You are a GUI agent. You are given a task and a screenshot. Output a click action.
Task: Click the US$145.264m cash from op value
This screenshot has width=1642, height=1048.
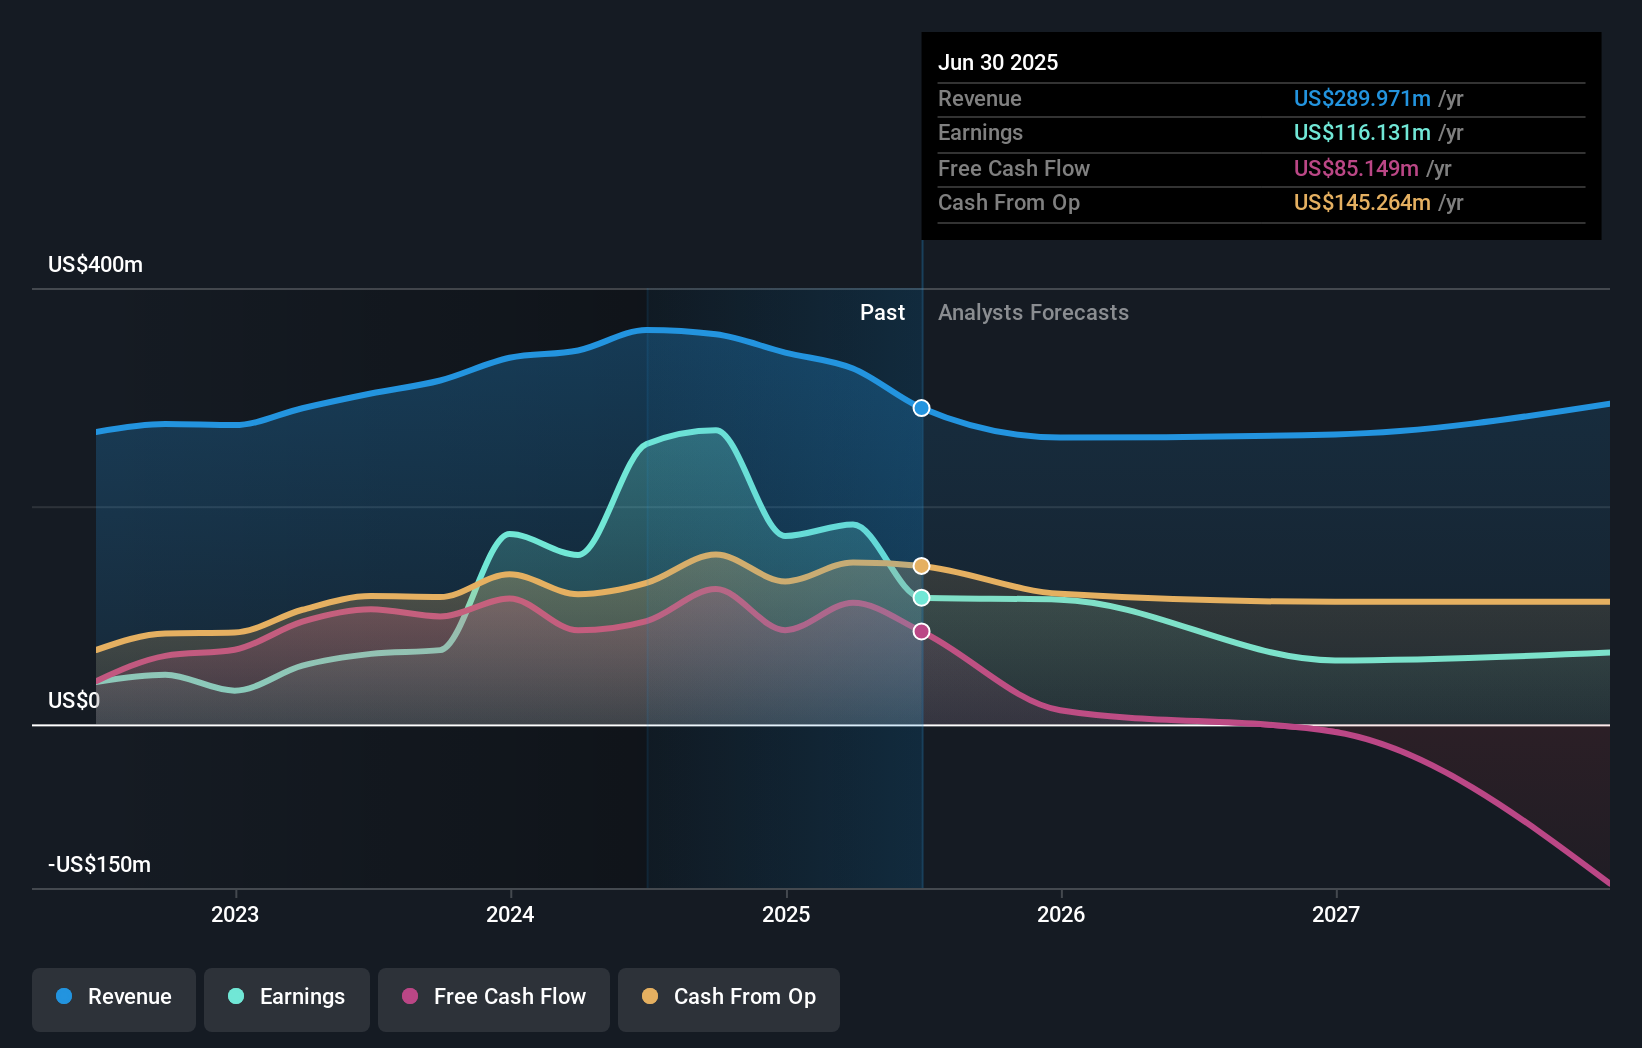click(x=1362, y=202)
